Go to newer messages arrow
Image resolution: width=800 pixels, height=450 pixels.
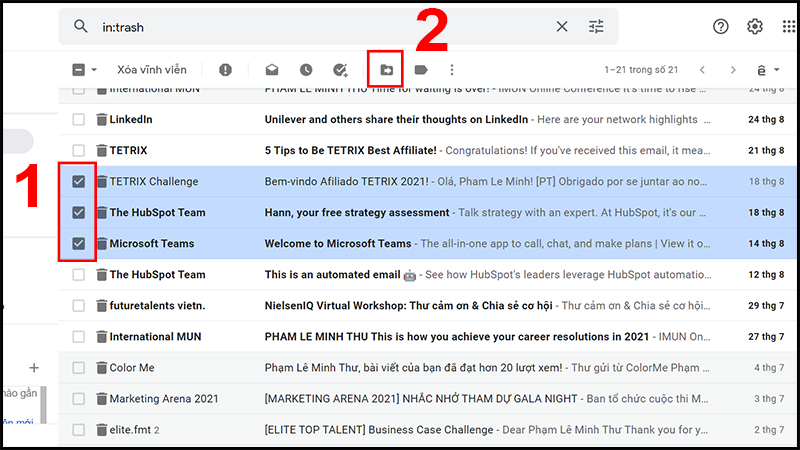click(x=702, y=70)
